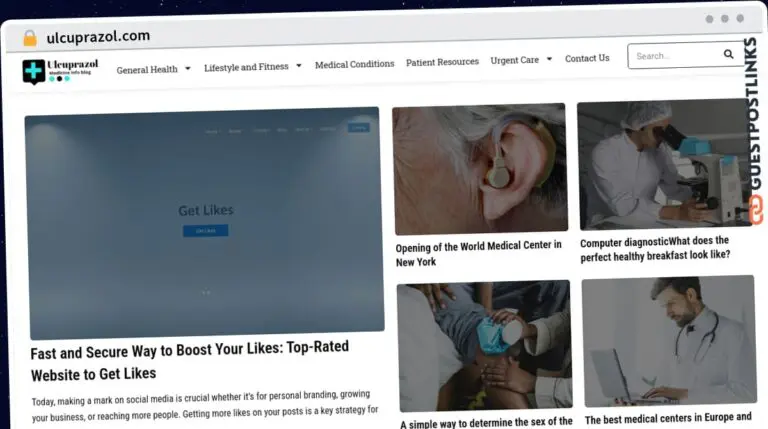This screenshot has height=429, width=768.
Task: Open article Fast and Secure Way to Boost Your Likes
Action: (190, 362)
